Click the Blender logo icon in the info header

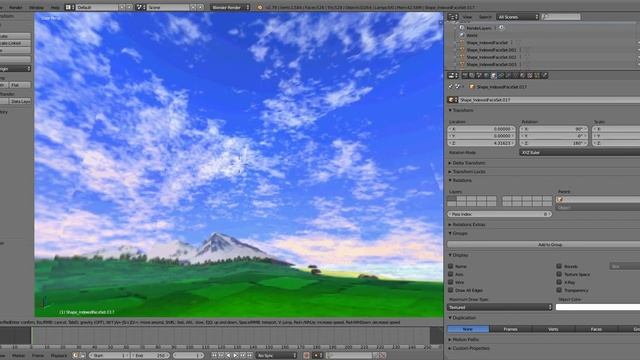point(260,7)
